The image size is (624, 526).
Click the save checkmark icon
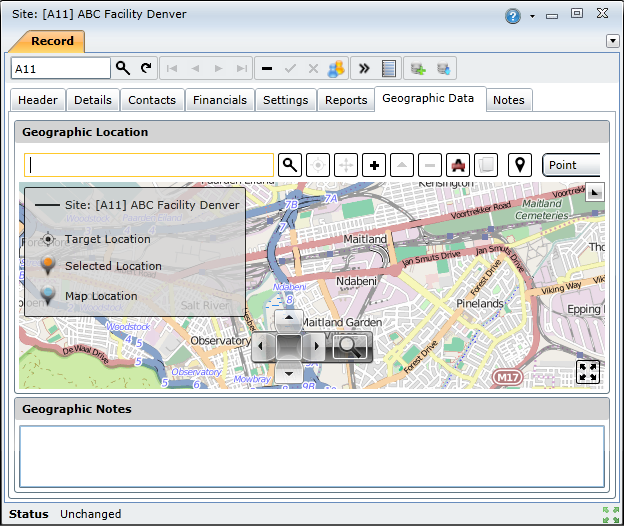point(291,68)
